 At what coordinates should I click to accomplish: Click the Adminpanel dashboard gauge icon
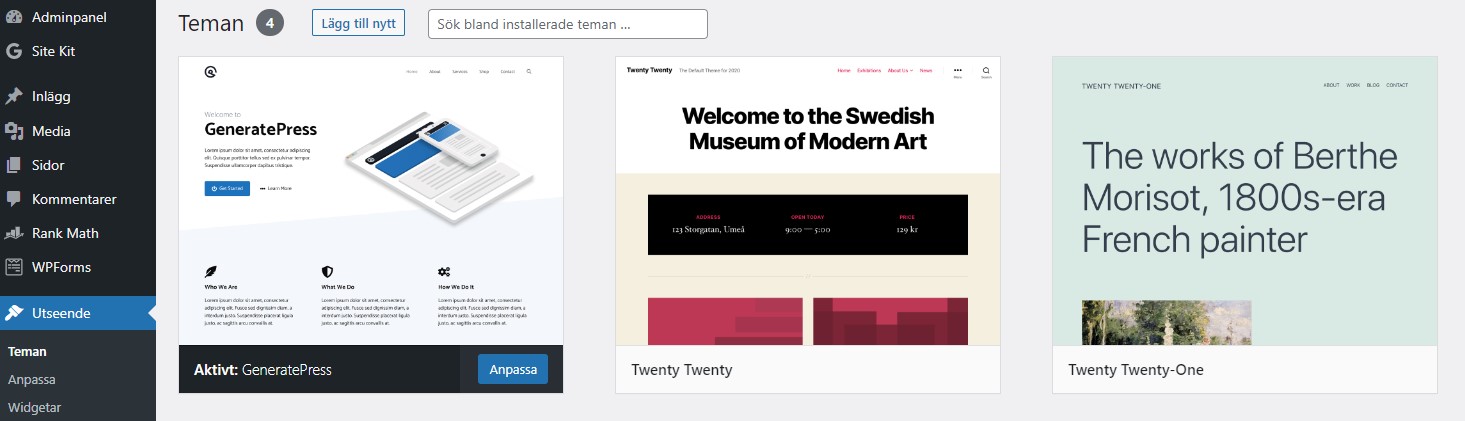click(14, 17)
